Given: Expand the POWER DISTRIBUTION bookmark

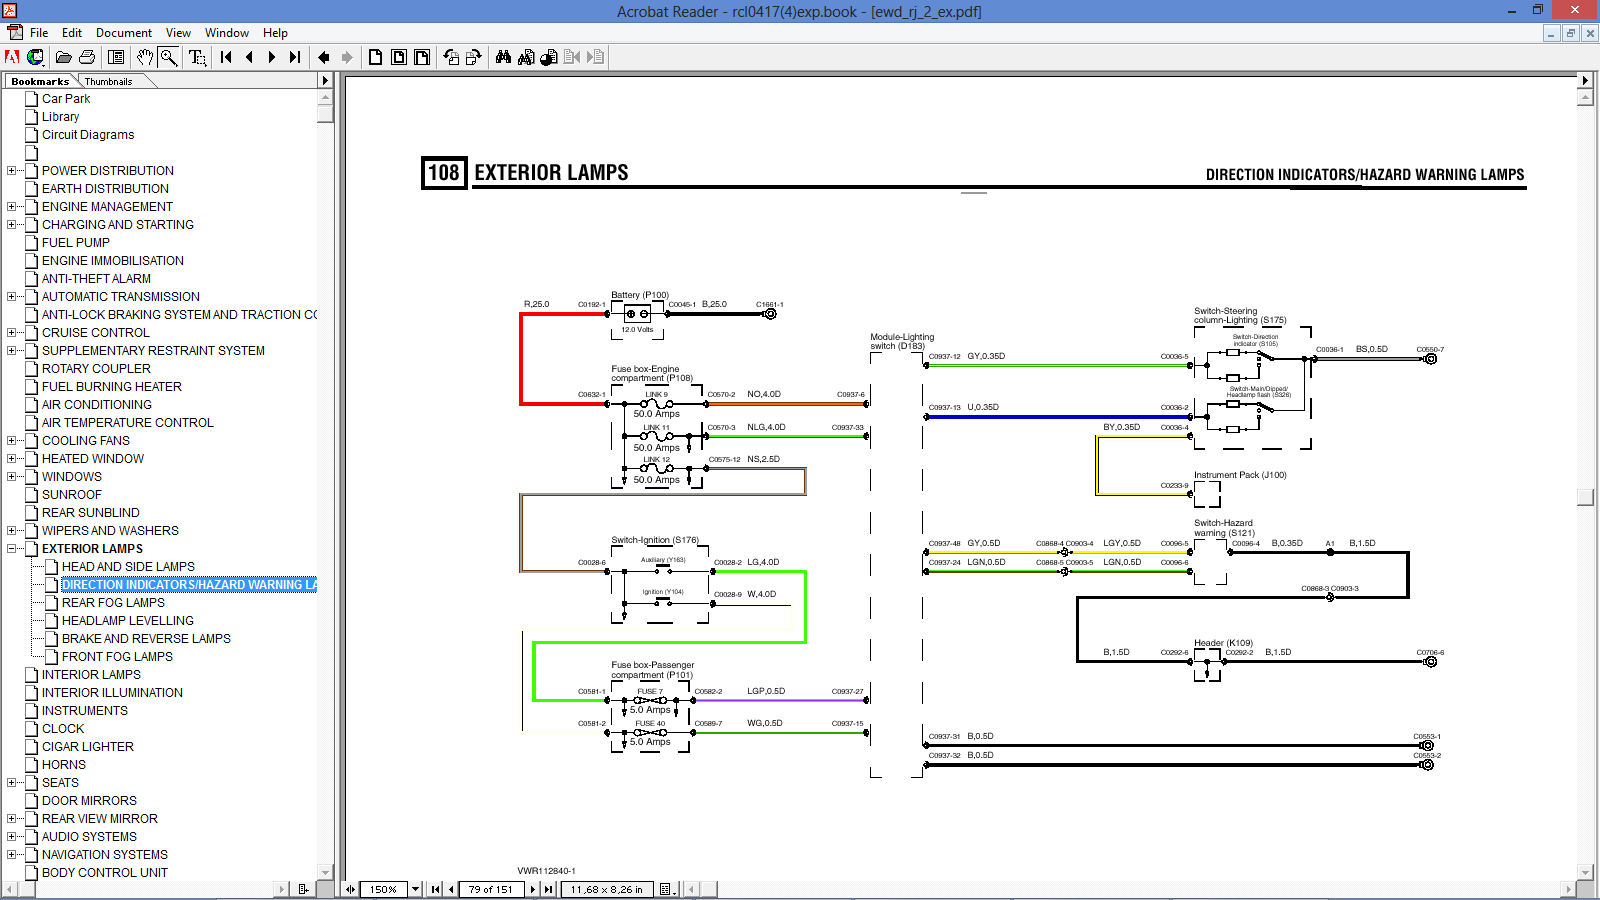Looking at the screenshot, I should point(12,170).
